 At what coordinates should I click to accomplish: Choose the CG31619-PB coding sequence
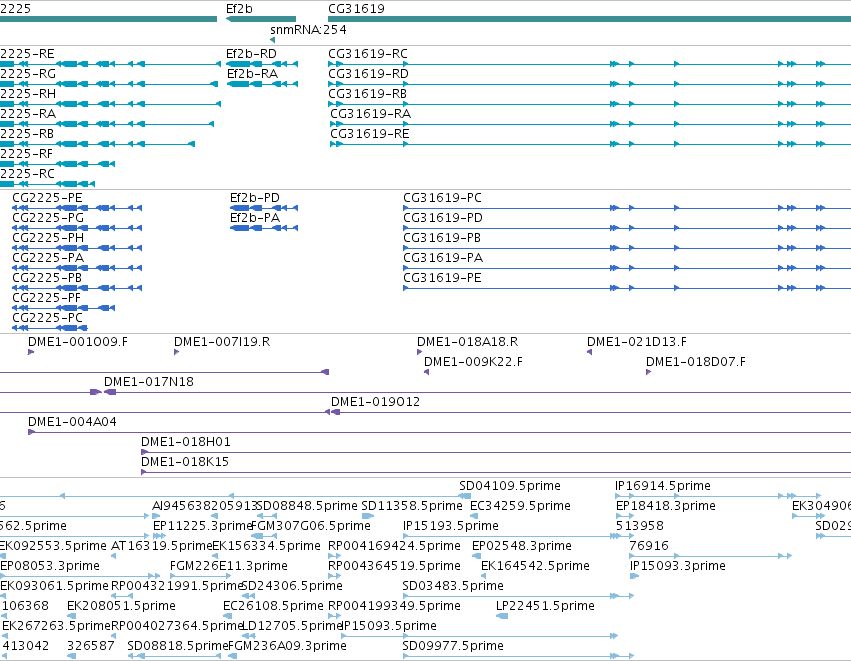pos(442,238)
